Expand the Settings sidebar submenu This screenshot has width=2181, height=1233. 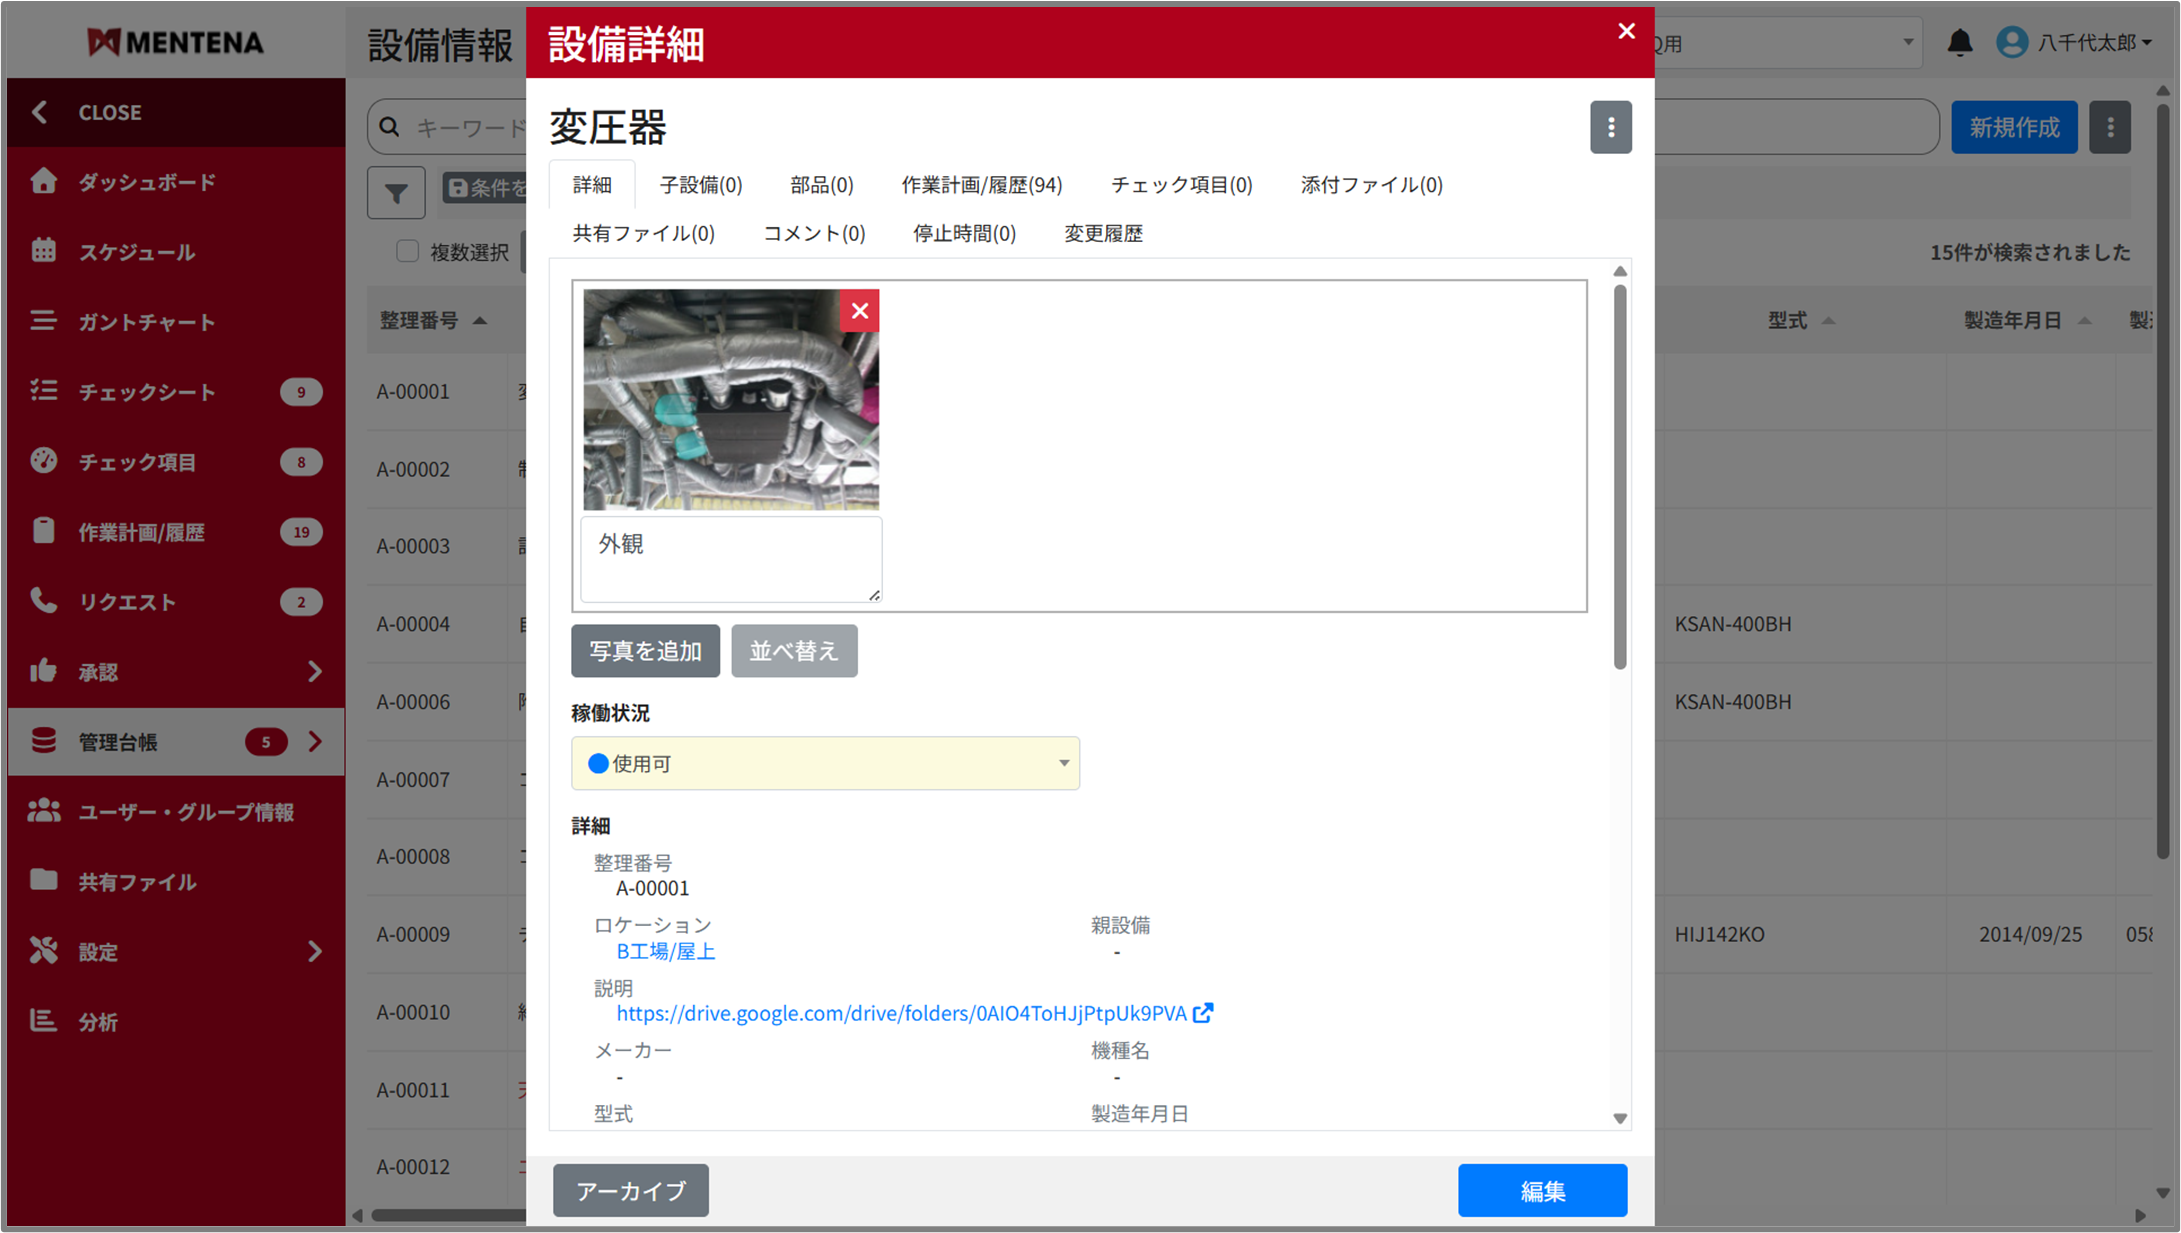pyautogui.click(x=316, y=951)
